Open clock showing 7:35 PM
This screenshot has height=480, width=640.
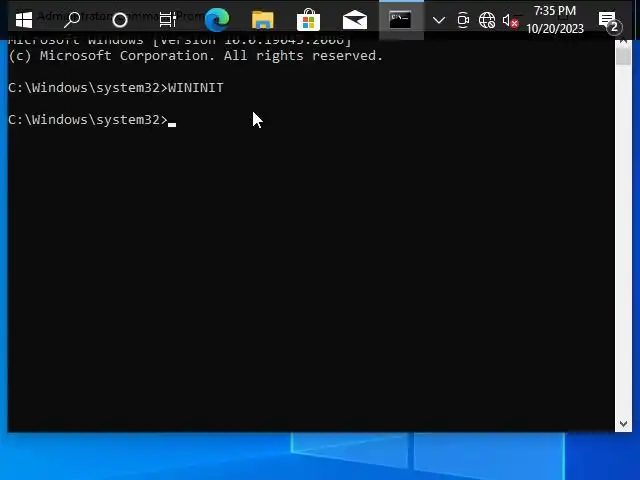coord(555,20)
